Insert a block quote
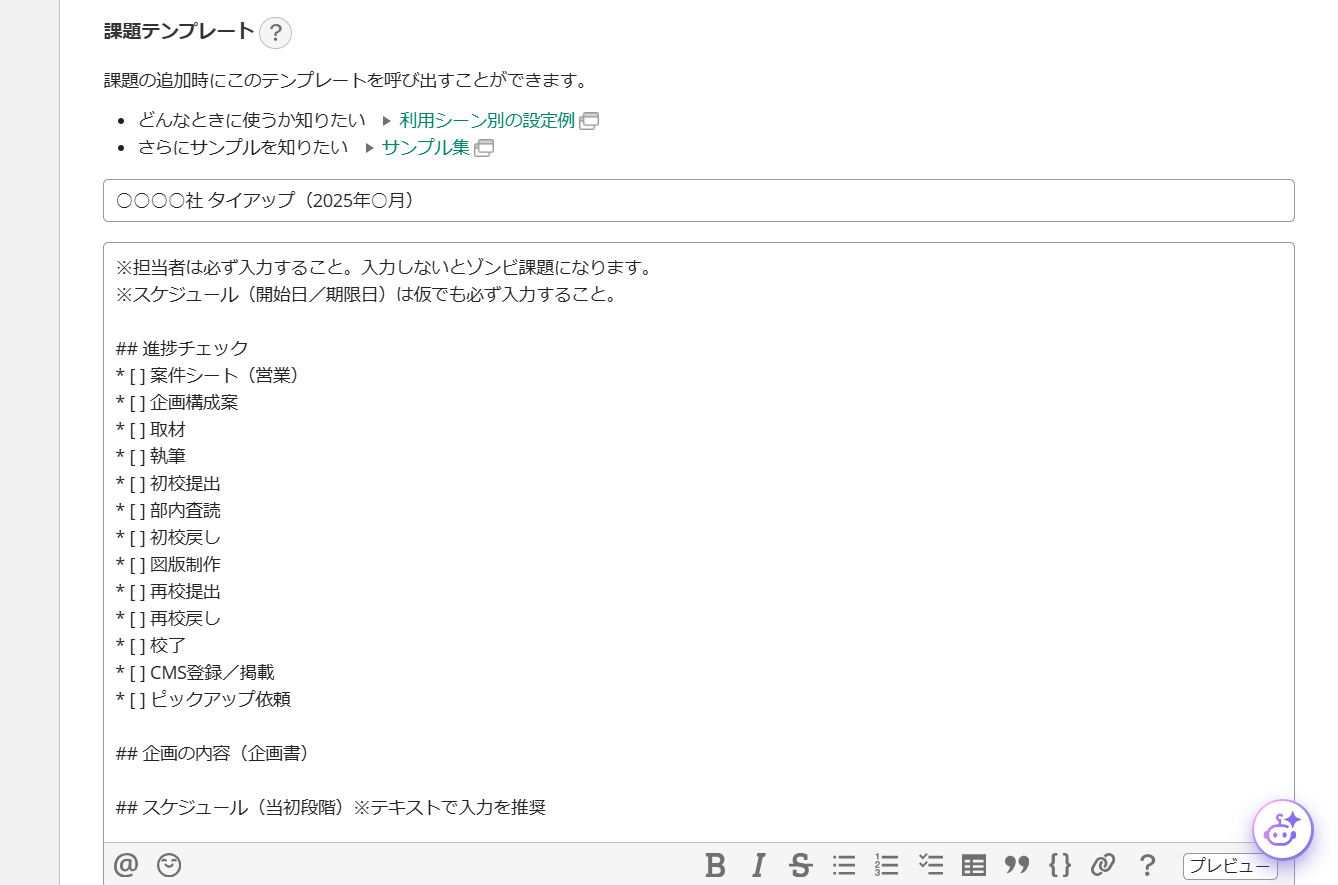The height and width of the screenshot is (885, 1338). point(1017,865)
